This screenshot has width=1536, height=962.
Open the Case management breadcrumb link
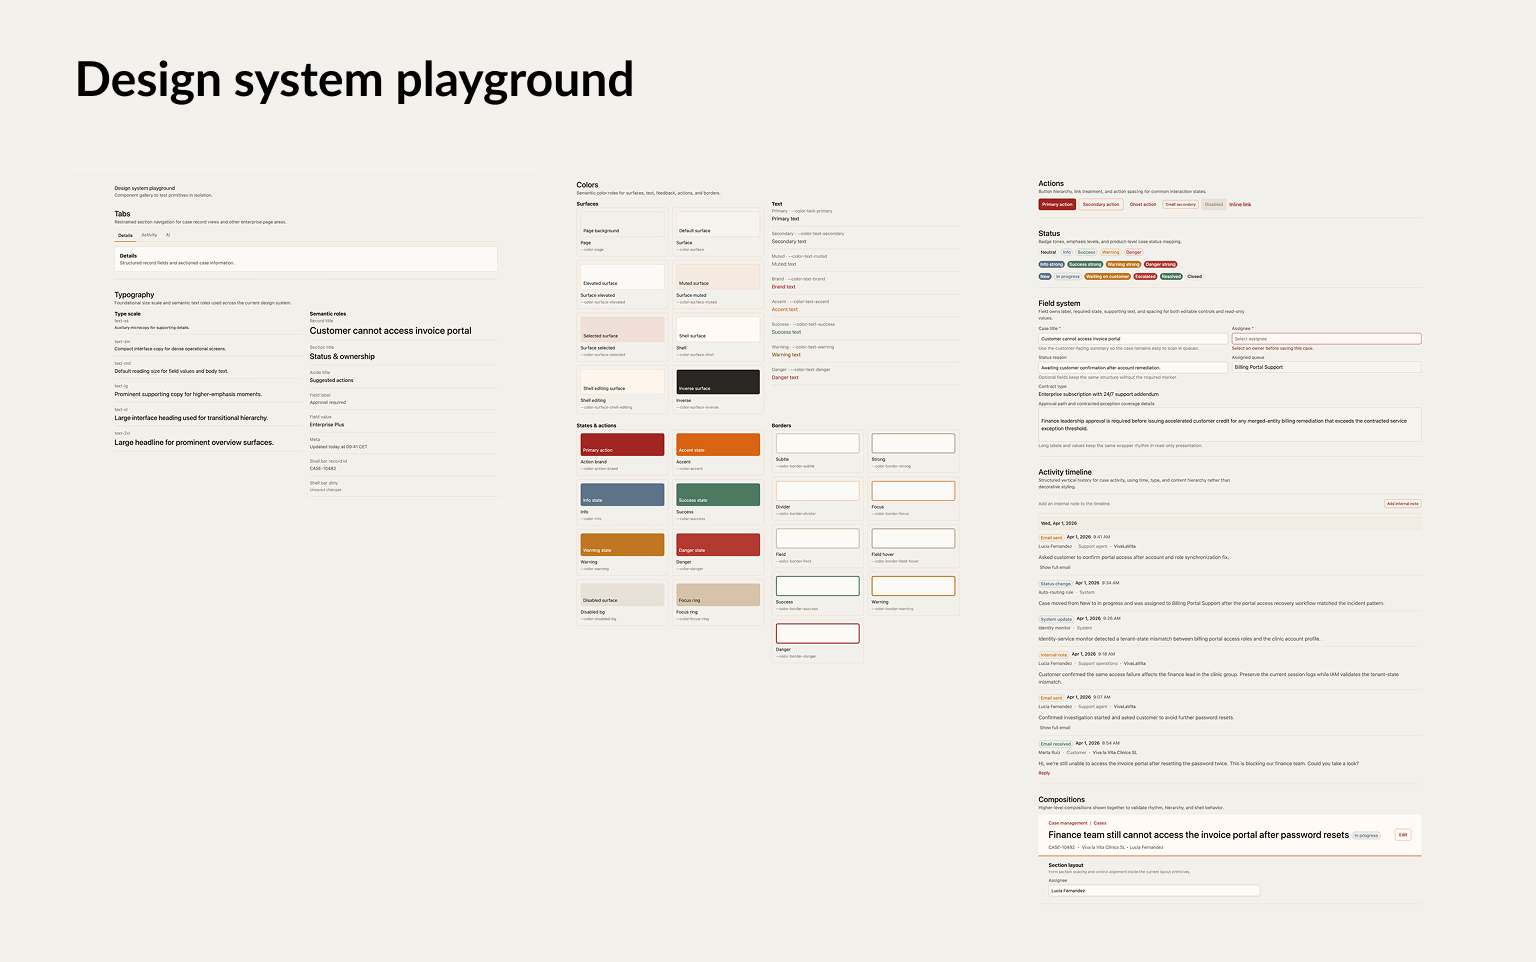tap(1067, 823)
